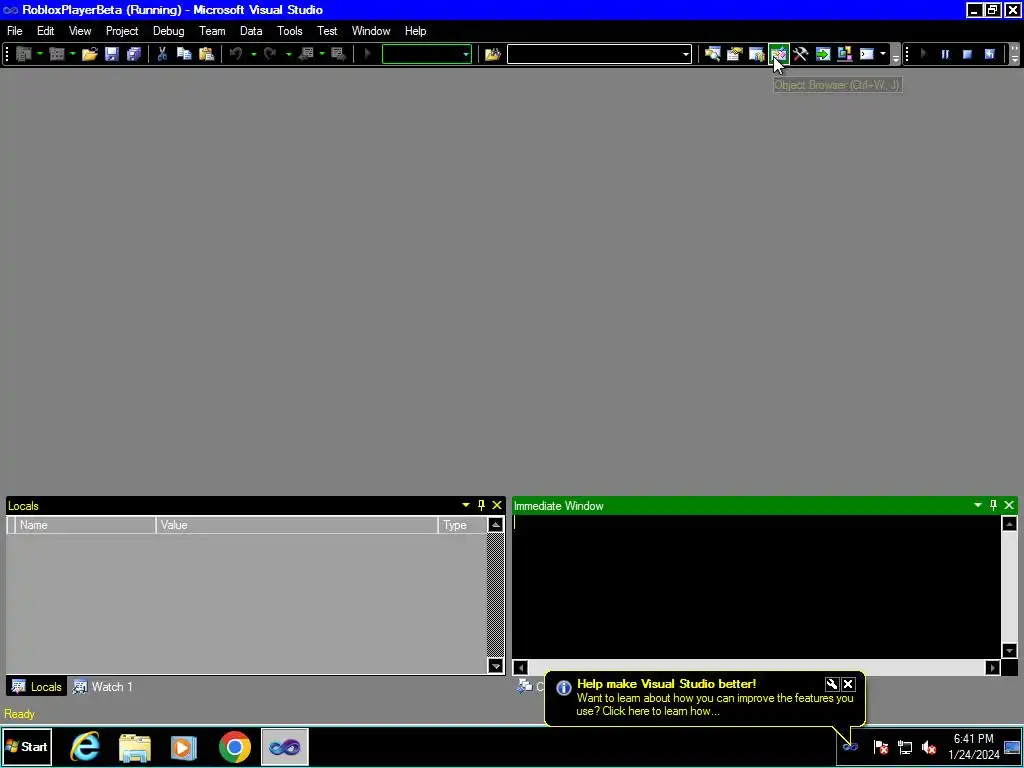Click the Save floppy disk icon
This screenshot has width=1024, height=768.
click(x=112, y=54)
